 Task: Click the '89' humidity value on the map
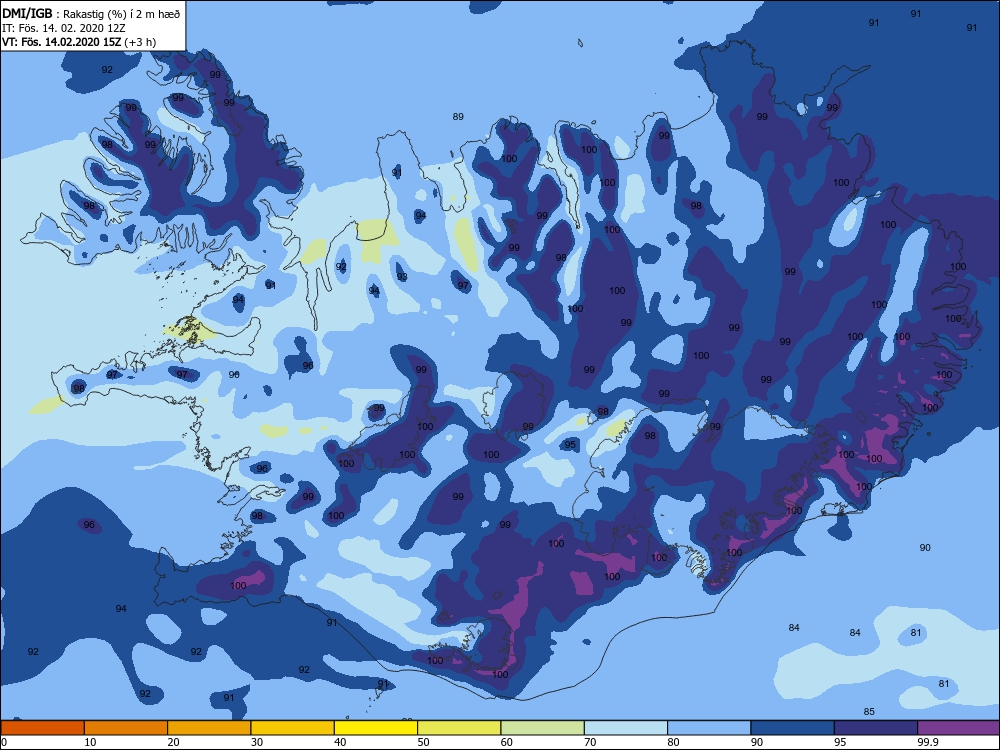pyautogui.click(x=458, y=117)
